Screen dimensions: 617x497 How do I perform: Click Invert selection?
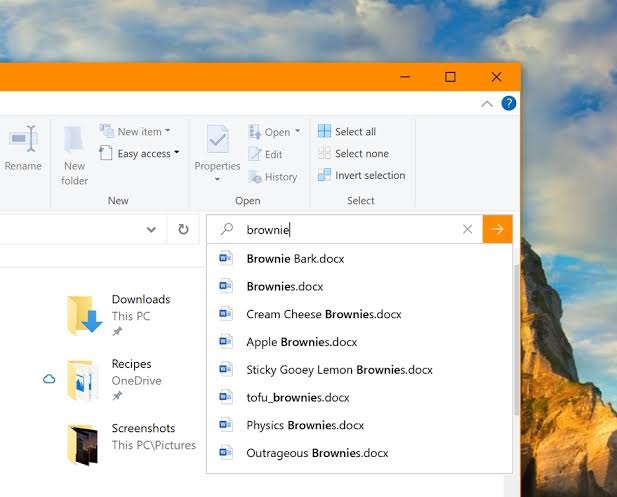click(360, 176)
